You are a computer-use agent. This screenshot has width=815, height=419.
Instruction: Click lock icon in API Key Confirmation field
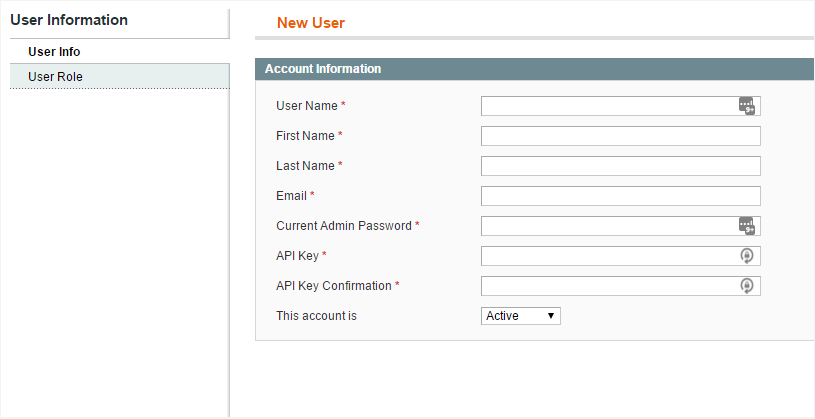point(747,286)
